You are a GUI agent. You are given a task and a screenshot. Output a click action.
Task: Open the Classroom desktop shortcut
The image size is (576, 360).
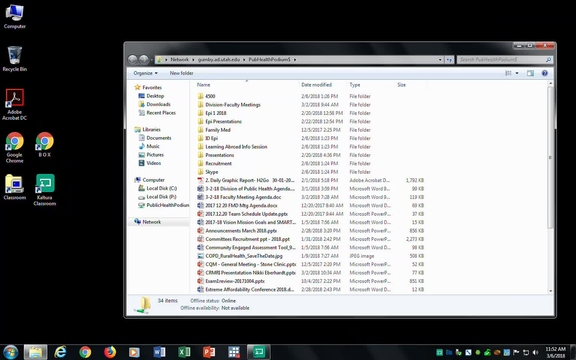point(15,187)
